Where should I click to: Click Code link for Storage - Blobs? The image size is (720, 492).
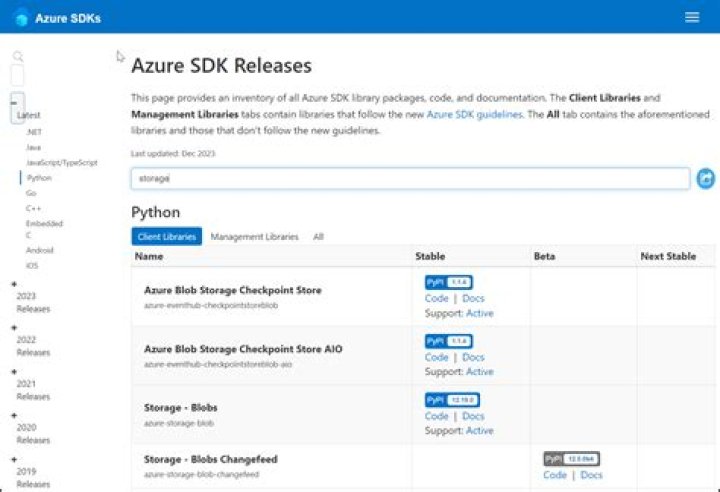click(436, 416)
